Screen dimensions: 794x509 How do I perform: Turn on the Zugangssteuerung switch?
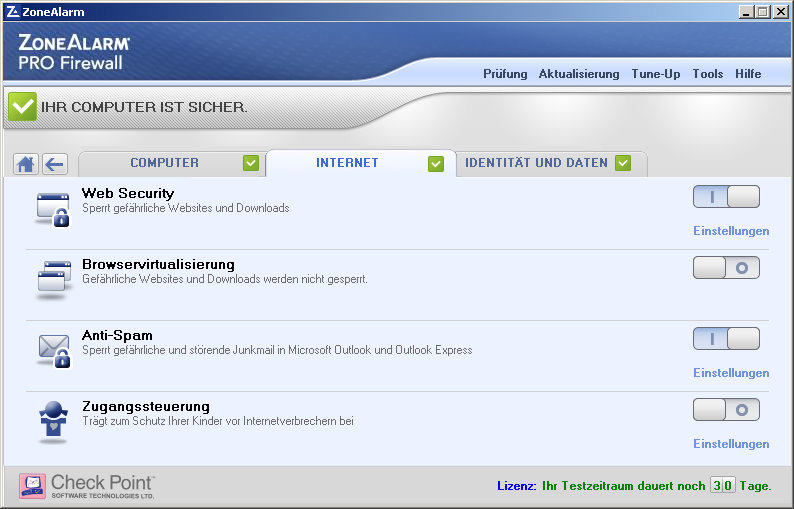click(726, 409)
